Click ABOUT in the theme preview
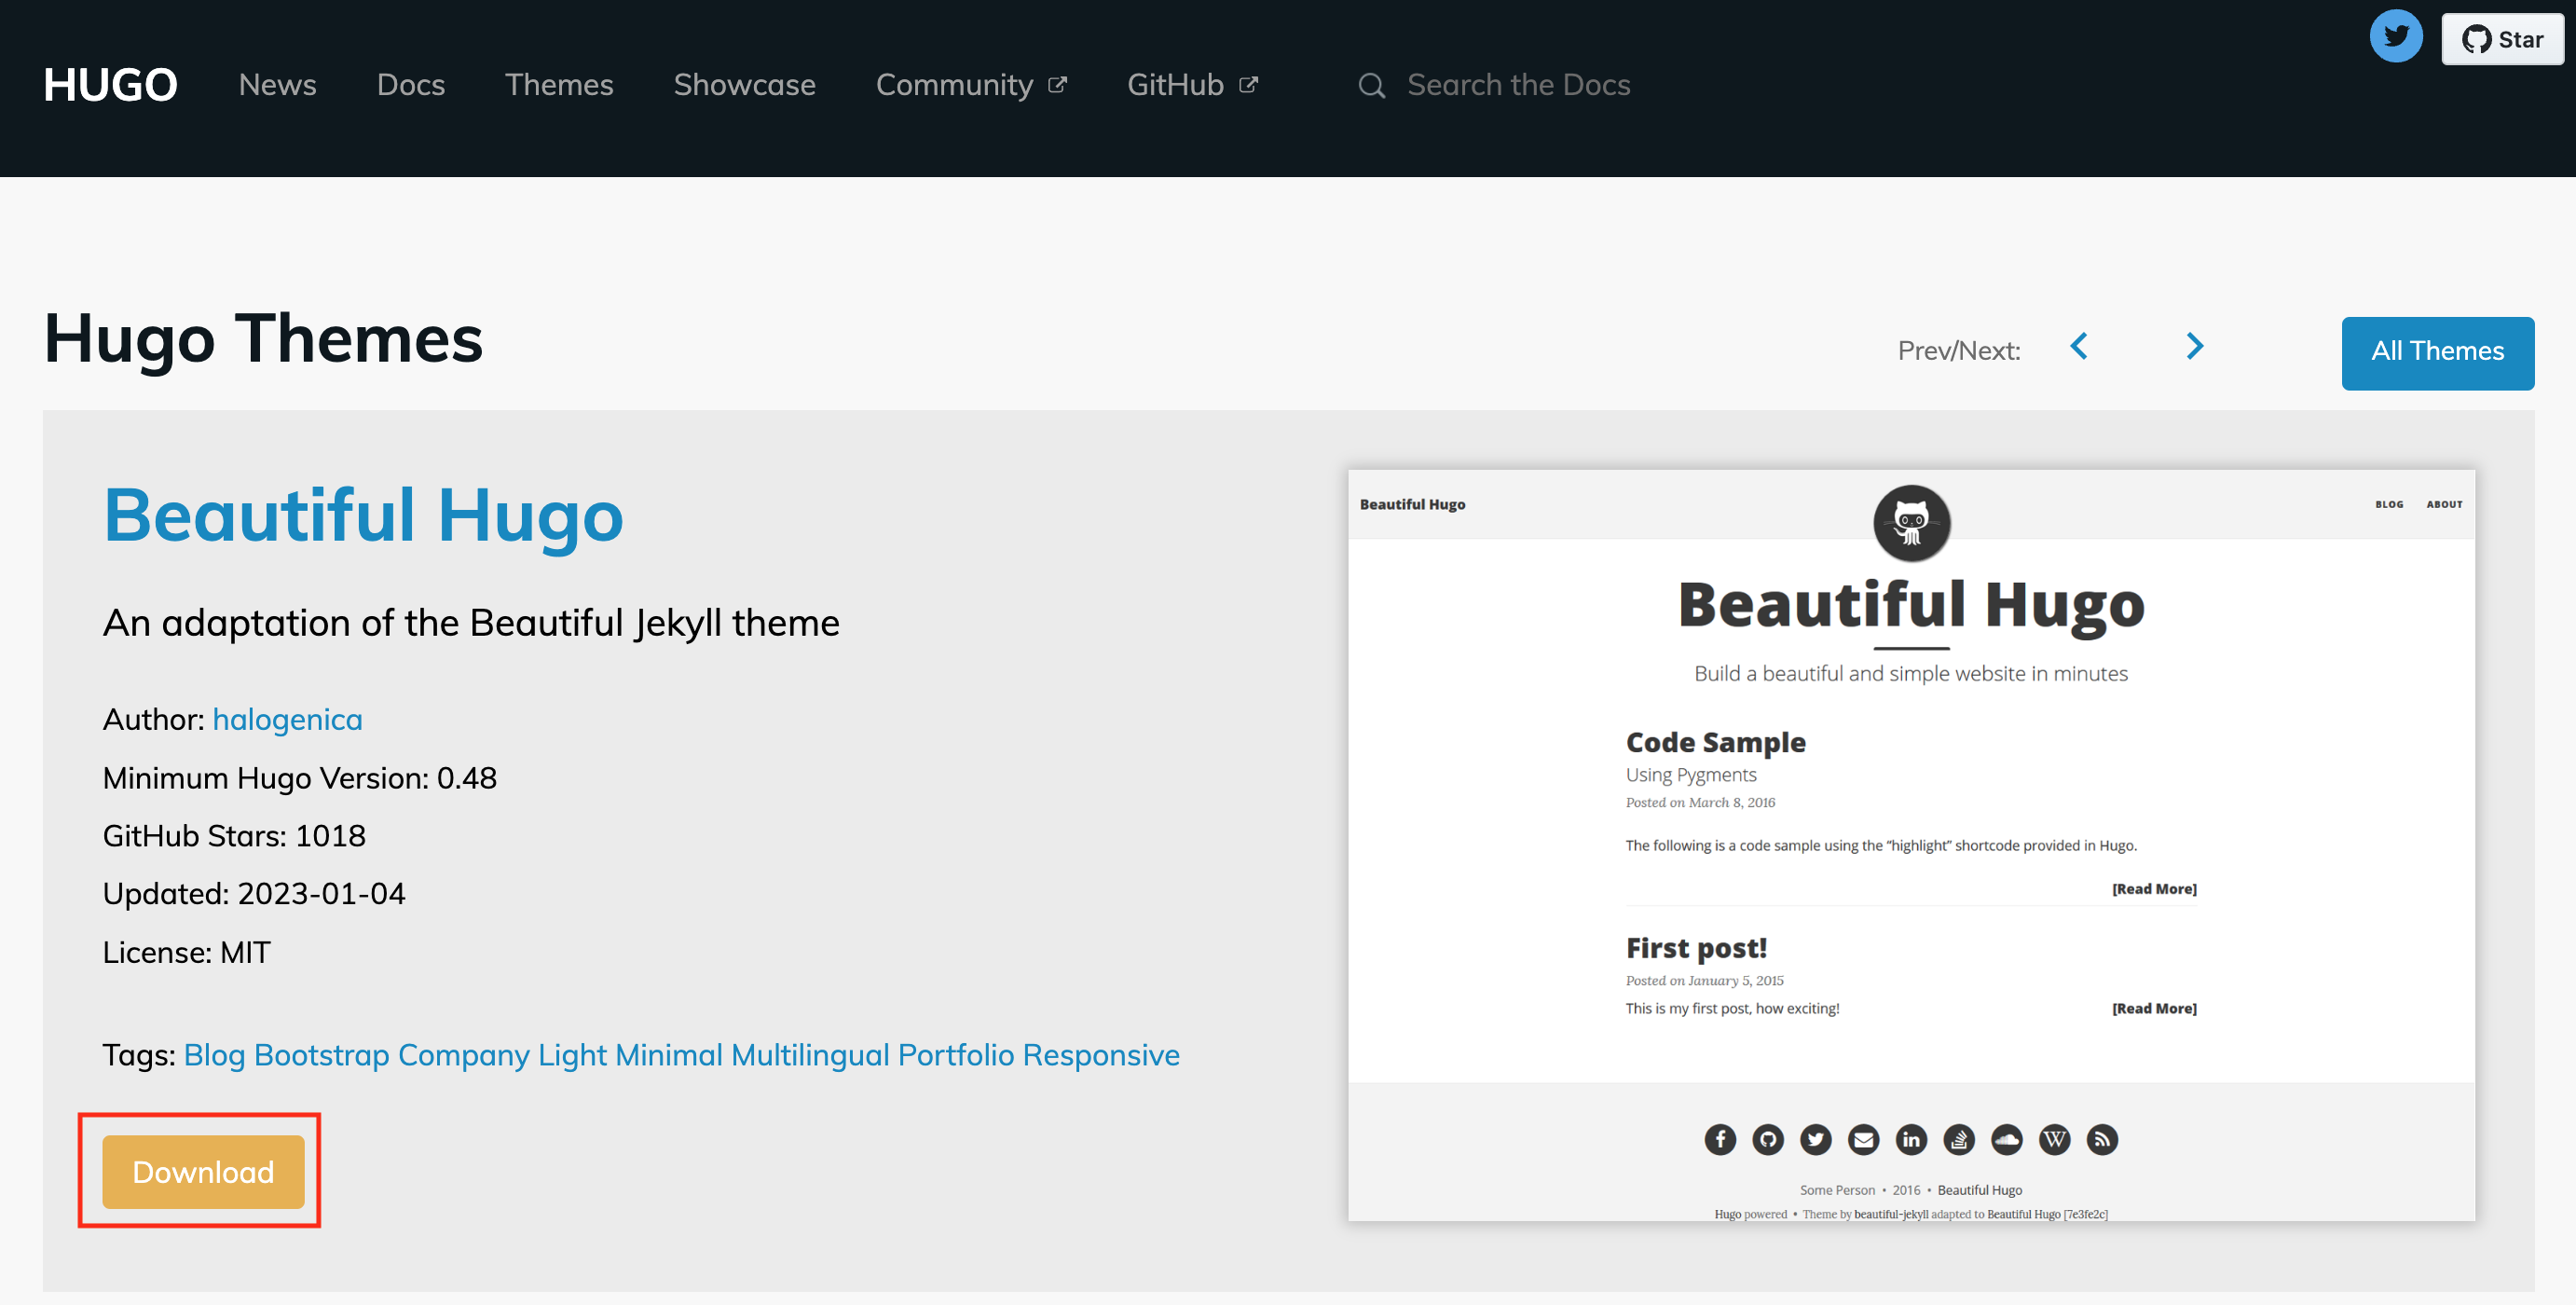Viewport: 2576px width, 1305px height. pos(2444,504)
